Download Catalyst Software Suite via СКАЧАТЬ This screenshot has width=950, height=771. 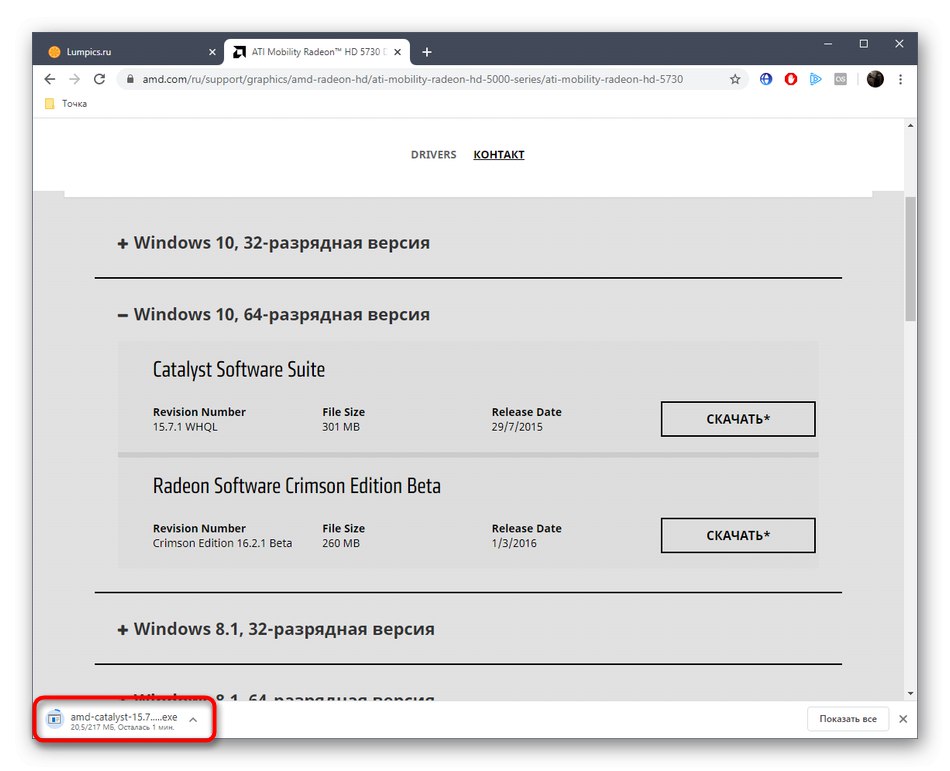(x=738, y=419)
